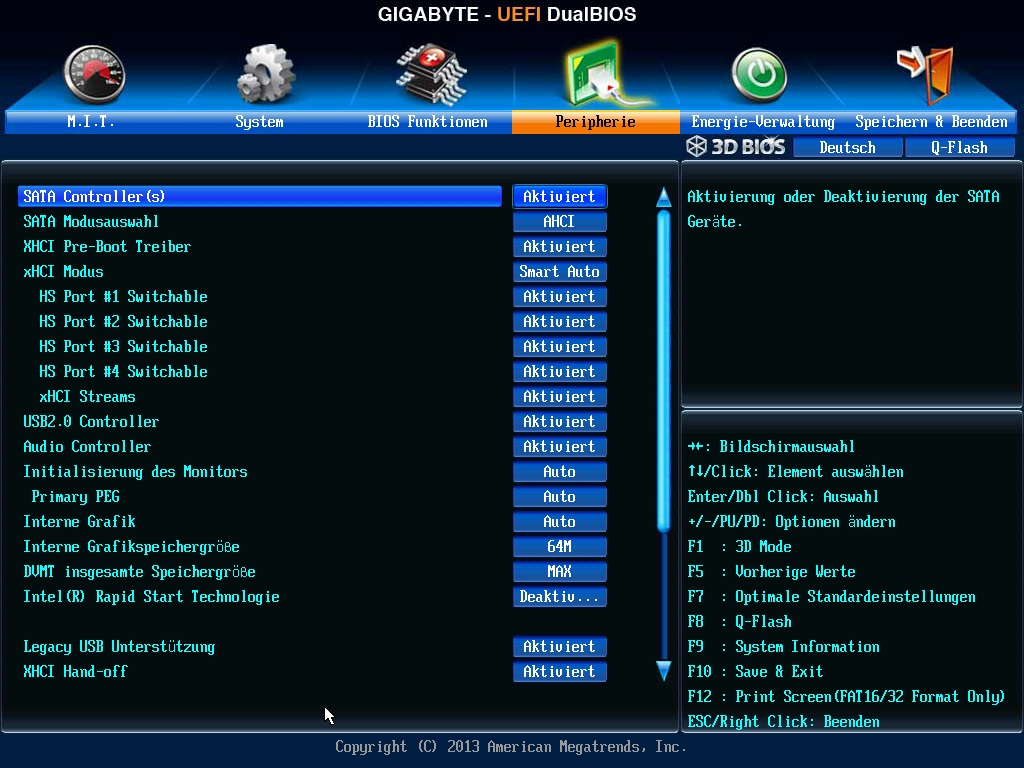Screen dimensions: 1024x768
Task: Click the scrollbar down arrow
Action: [664, 671]
